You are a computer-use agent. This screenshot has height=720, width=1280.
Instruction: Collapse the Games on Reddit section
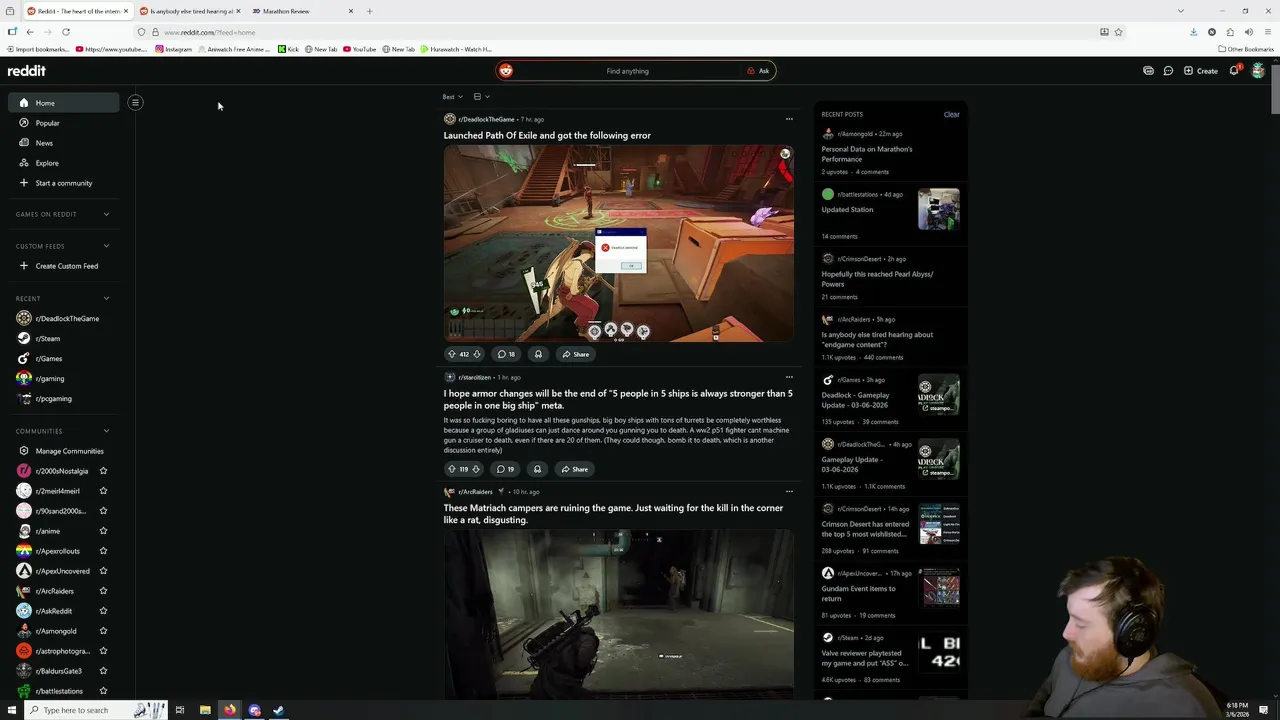[x=106, y=214]
